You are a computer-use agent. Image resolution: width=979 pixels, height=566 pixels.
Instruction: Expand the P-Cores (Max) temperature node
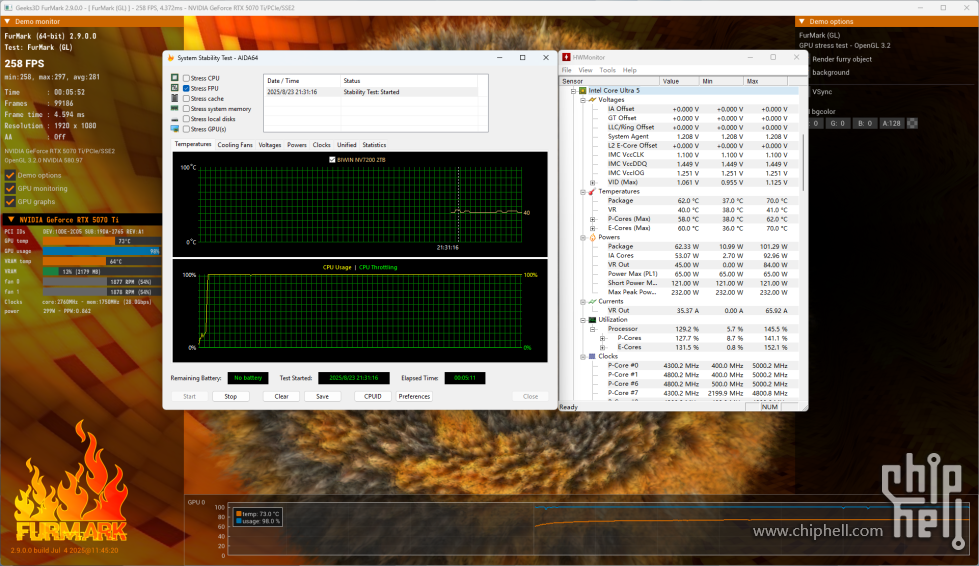pyautogui.click(x=593, y=219)
